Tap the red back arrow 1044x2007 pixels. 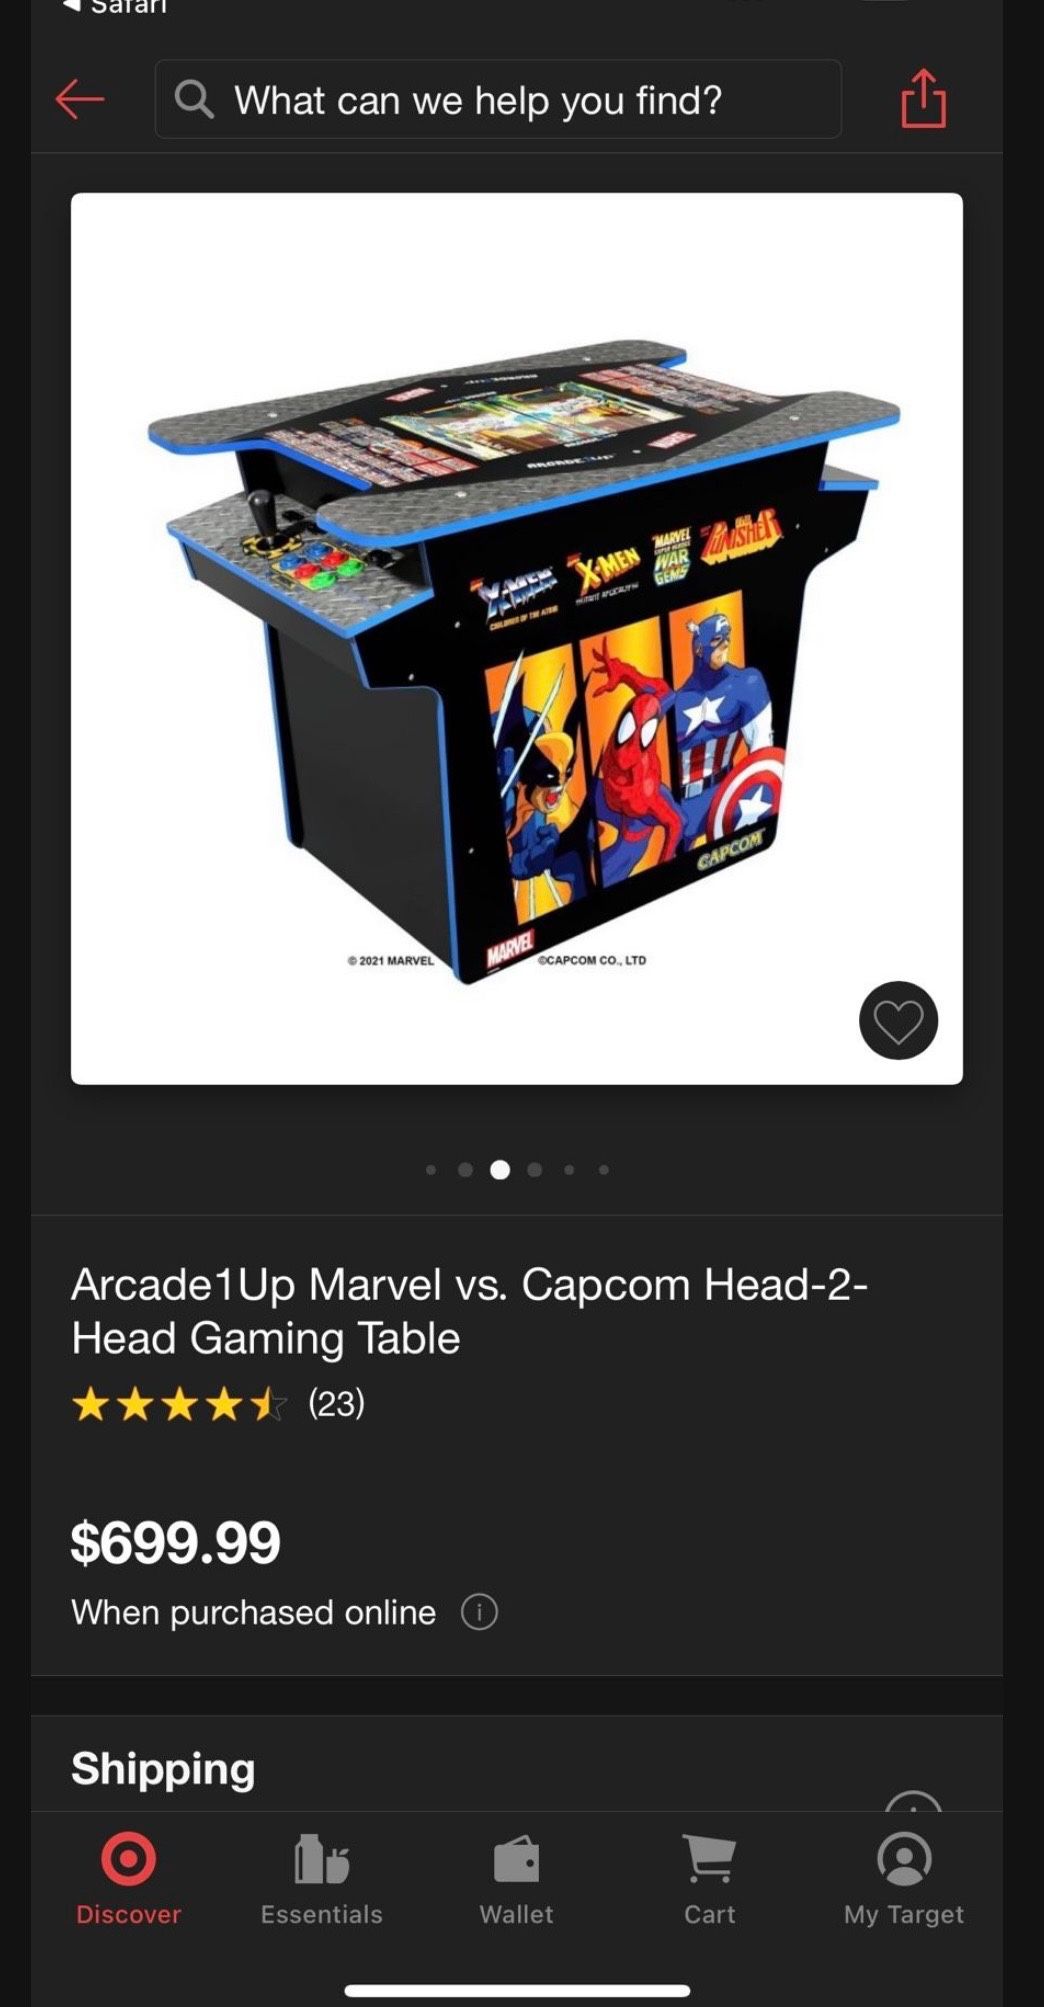point(80,99)
